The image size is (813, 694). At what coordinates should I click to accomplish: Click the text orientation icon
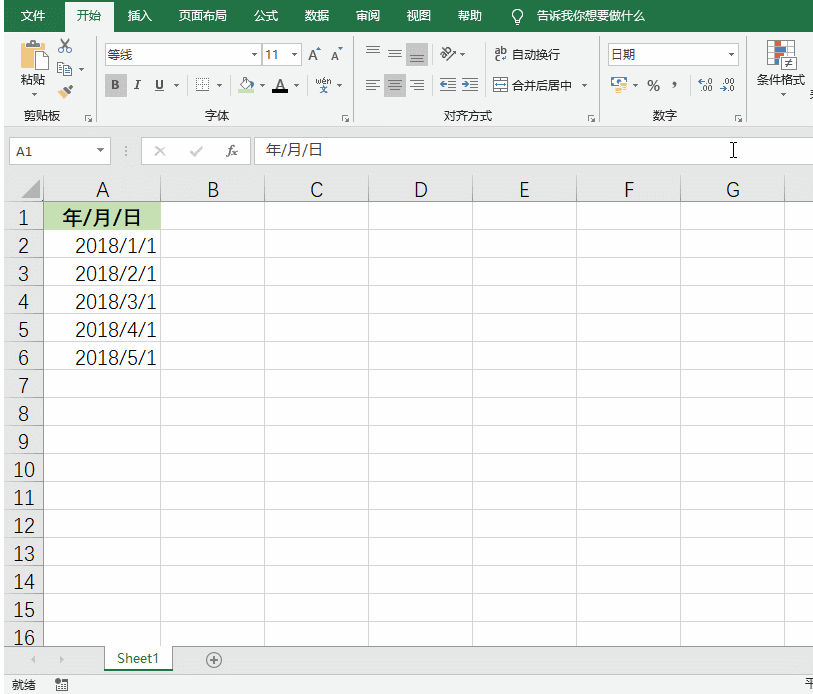pos(448,53)
